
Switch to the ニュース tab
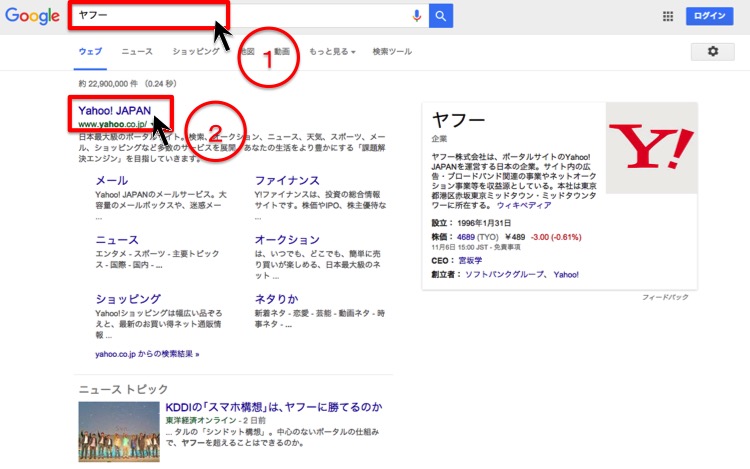click(137, 51)
